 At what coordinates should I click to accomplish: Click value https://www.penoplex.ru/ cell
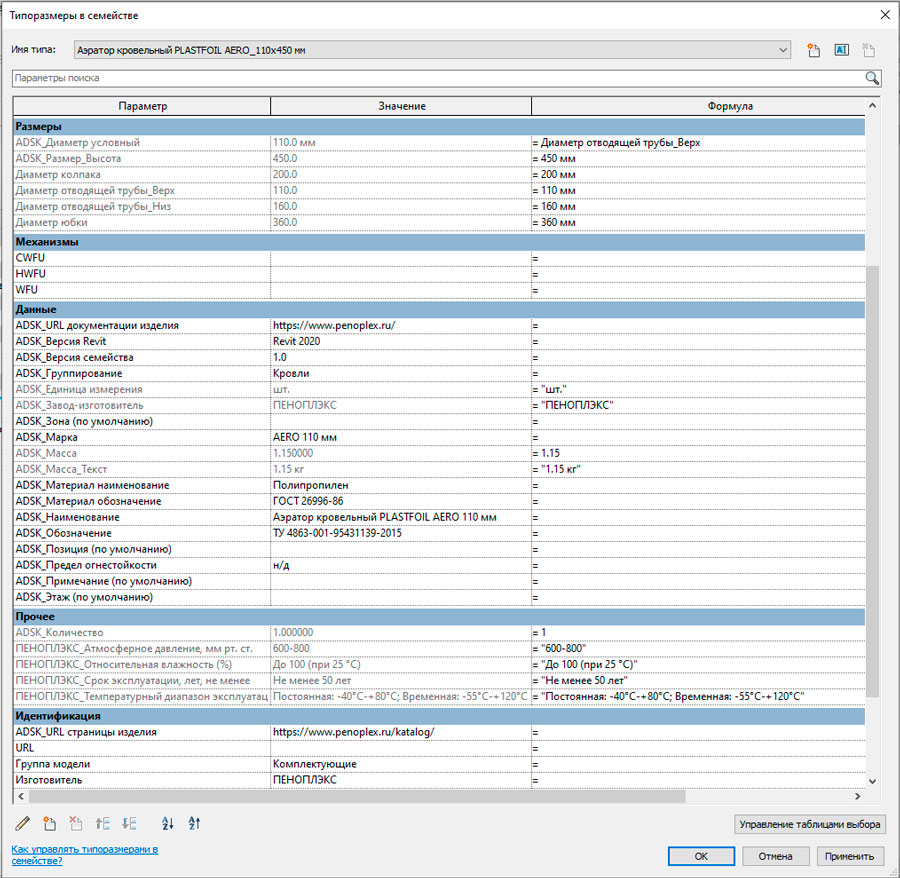tap(401, 325)
